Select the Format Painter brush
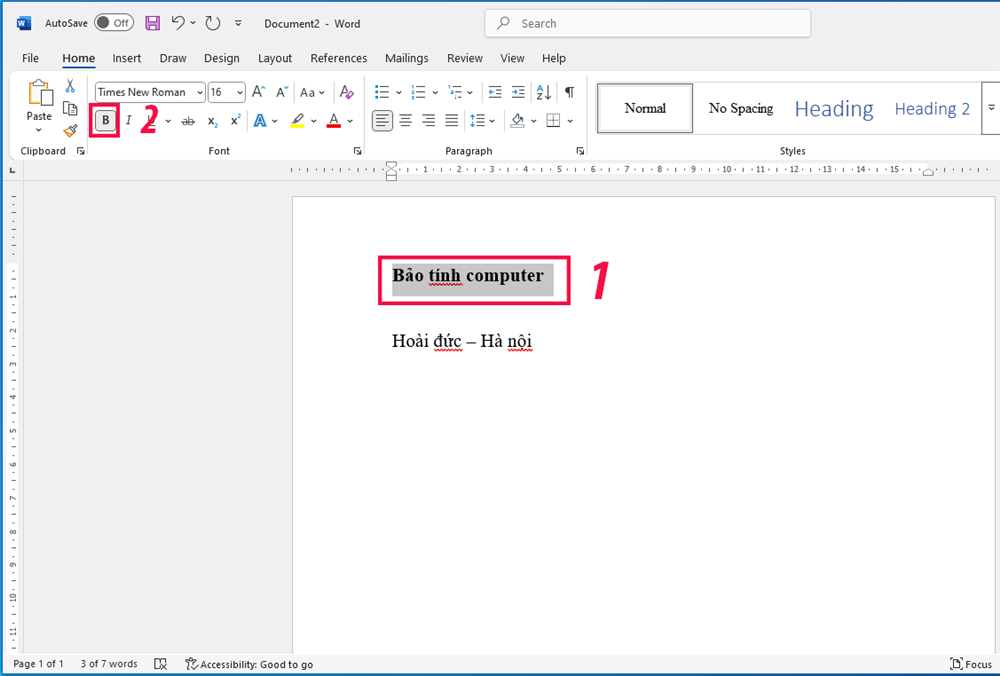This screenshot has width=1000, height=676. (70, 131)
